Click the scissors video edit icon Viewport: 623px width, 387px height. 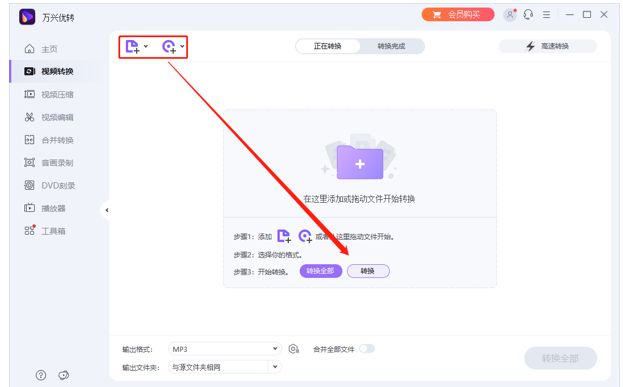pyautogui.click(x=29, y=117)
